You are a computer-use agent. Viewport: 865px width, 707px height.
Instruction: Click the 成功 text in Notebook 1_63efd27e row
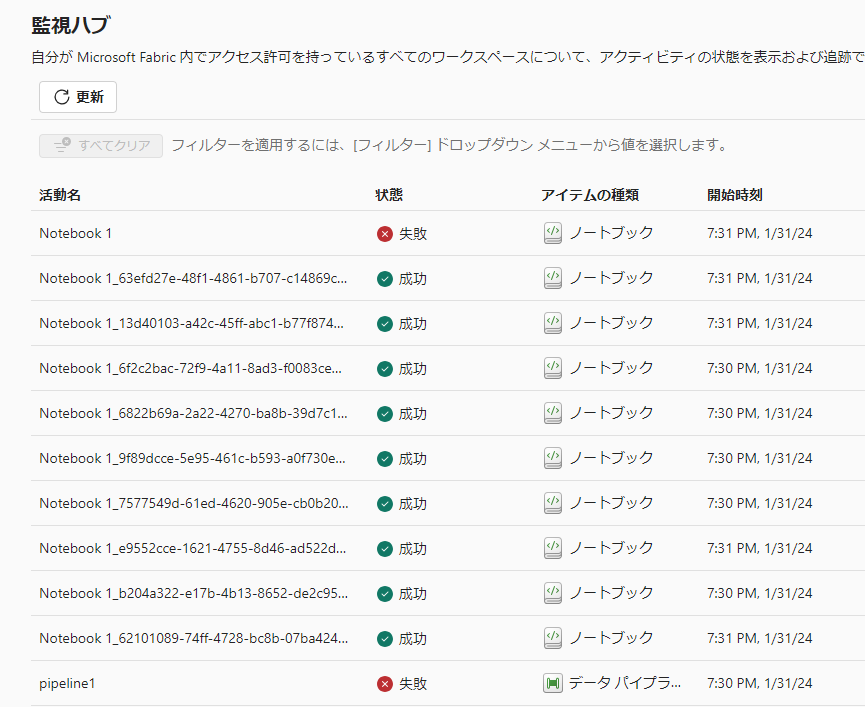(413, 279)
